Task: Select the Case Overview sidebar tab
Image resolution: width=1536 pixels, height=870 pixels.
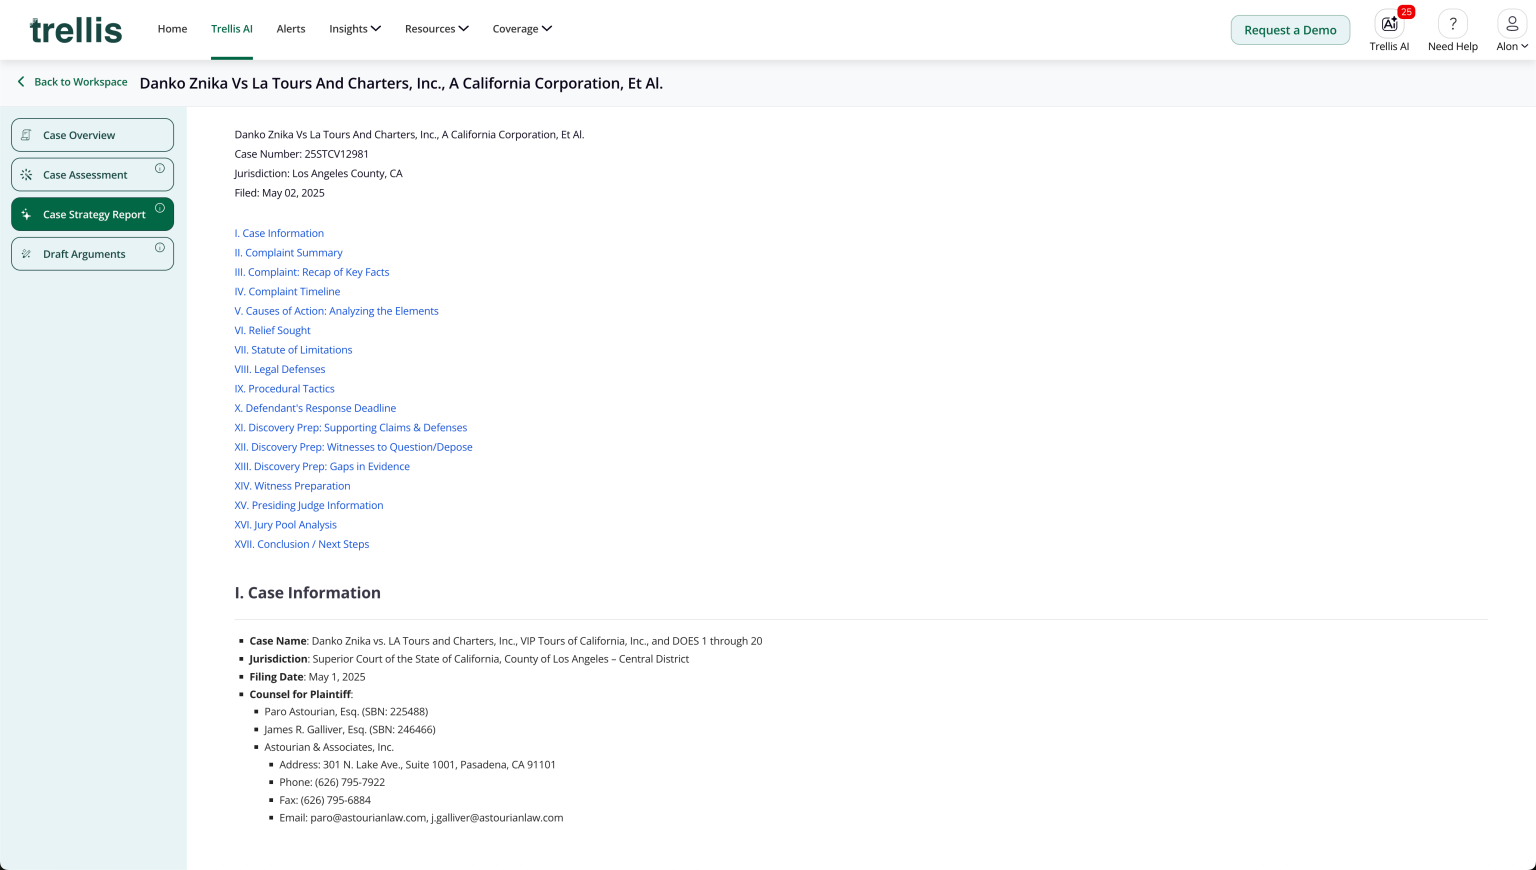Action: pos(92,135)
